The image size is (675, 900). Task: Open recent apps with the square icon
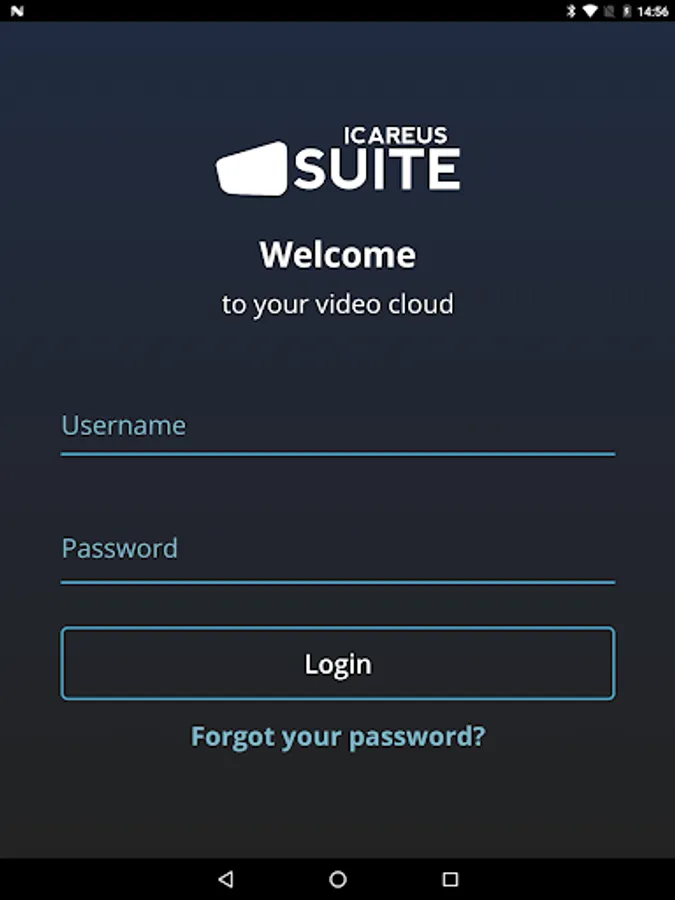(x=450, y=879)
